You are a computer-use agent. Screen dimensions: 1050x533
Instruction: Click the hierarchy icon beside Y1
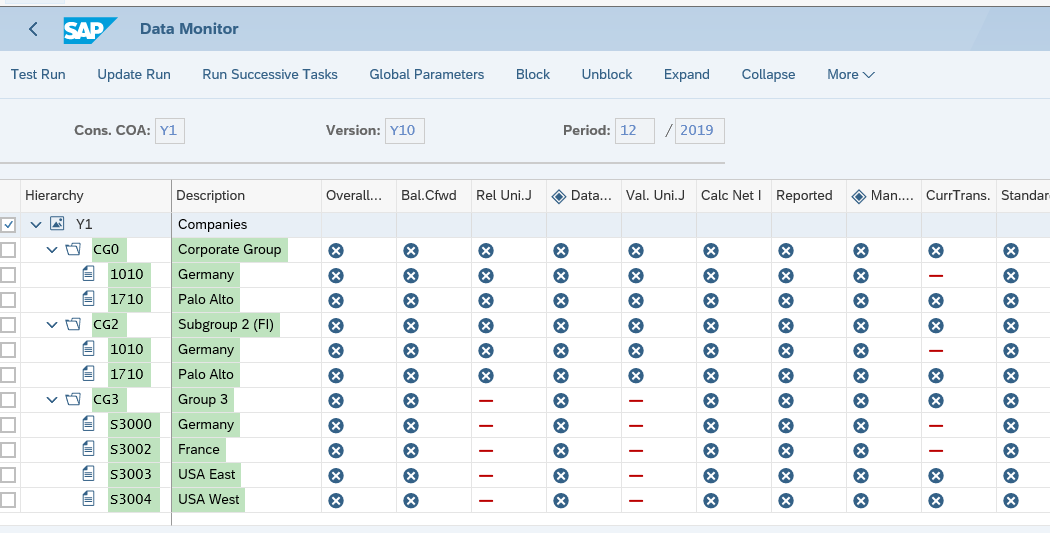click(x=57, y=225)
